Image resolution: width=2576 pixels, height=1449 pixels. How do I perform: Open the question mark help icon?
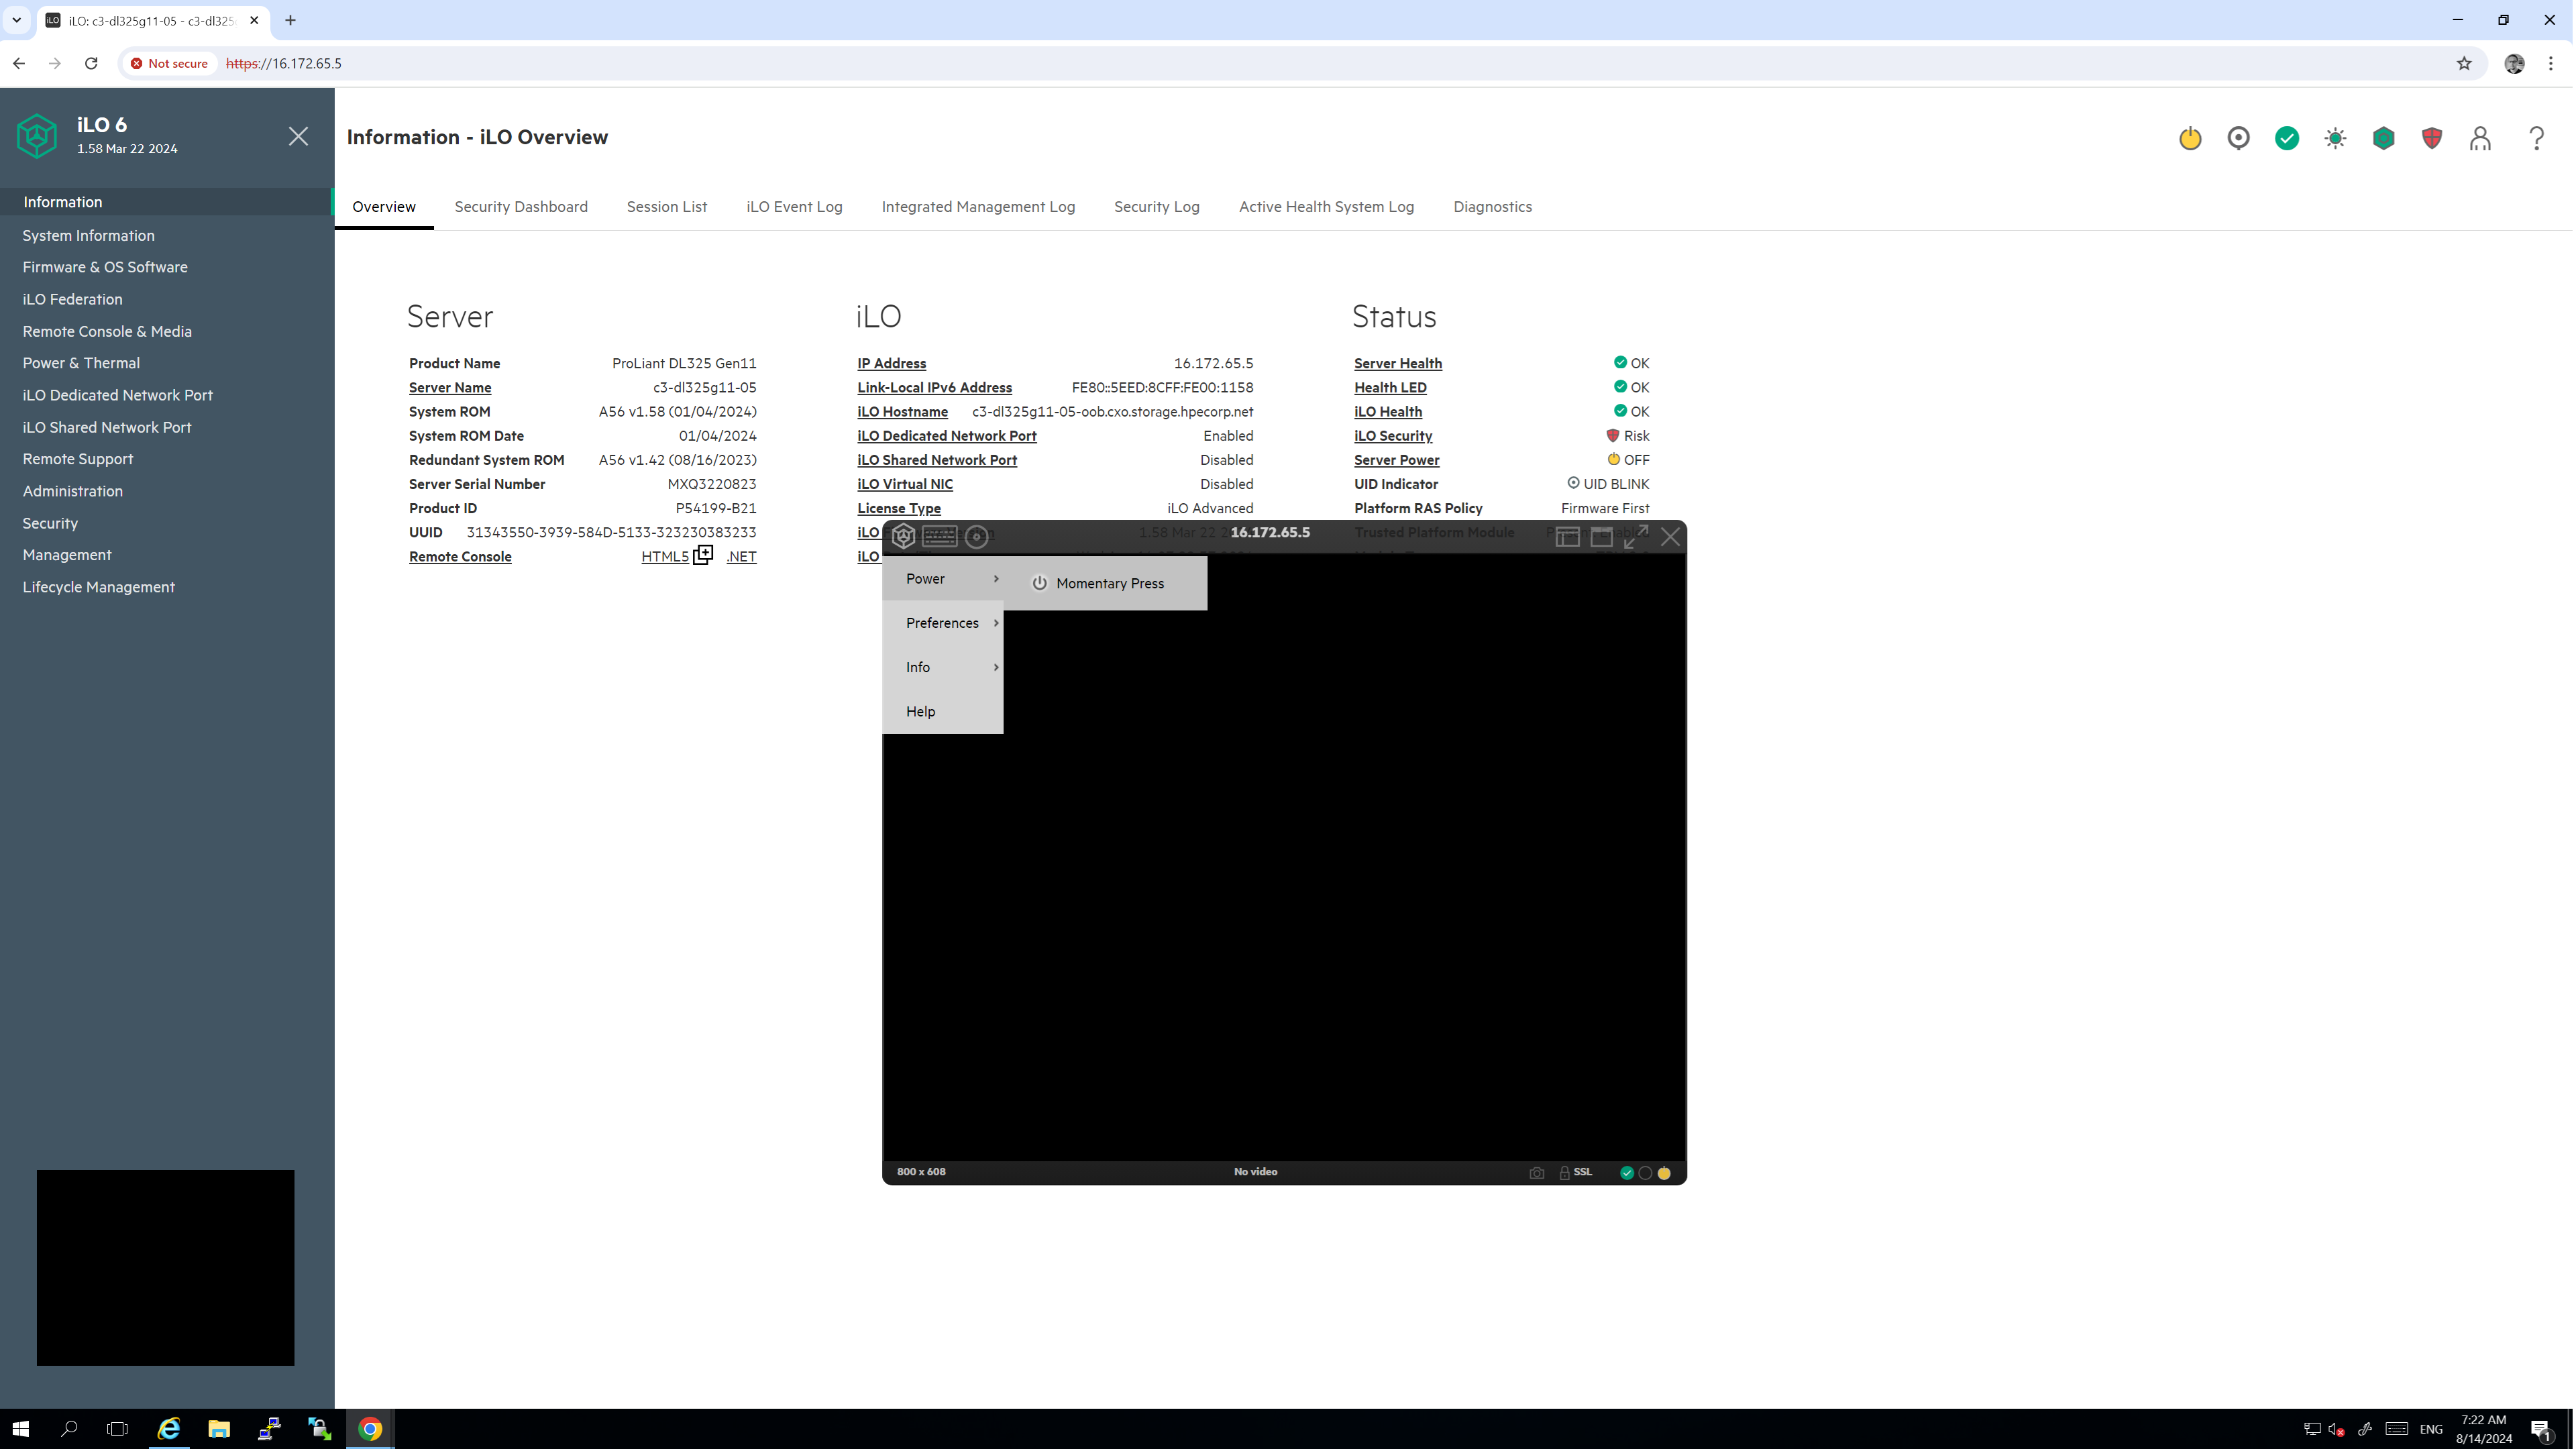tap(2536, 138)
